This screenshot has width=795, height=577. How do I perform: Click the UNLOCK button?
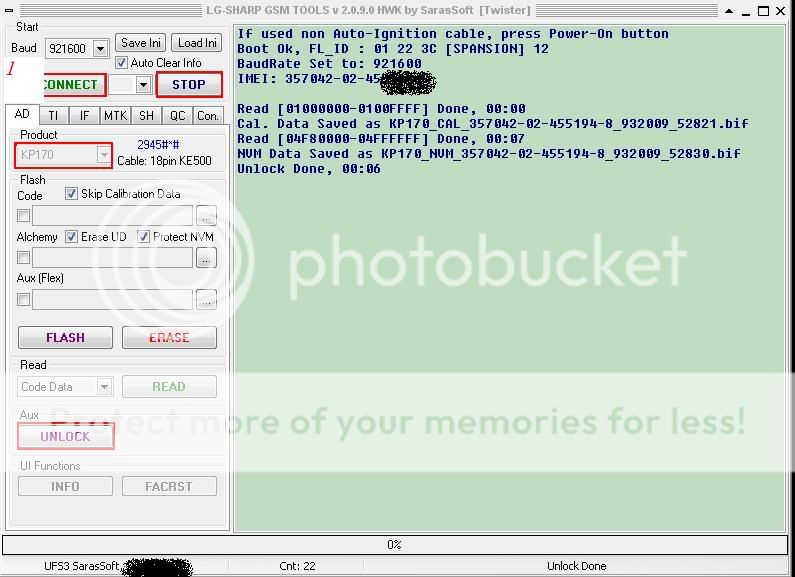(65, 437)
